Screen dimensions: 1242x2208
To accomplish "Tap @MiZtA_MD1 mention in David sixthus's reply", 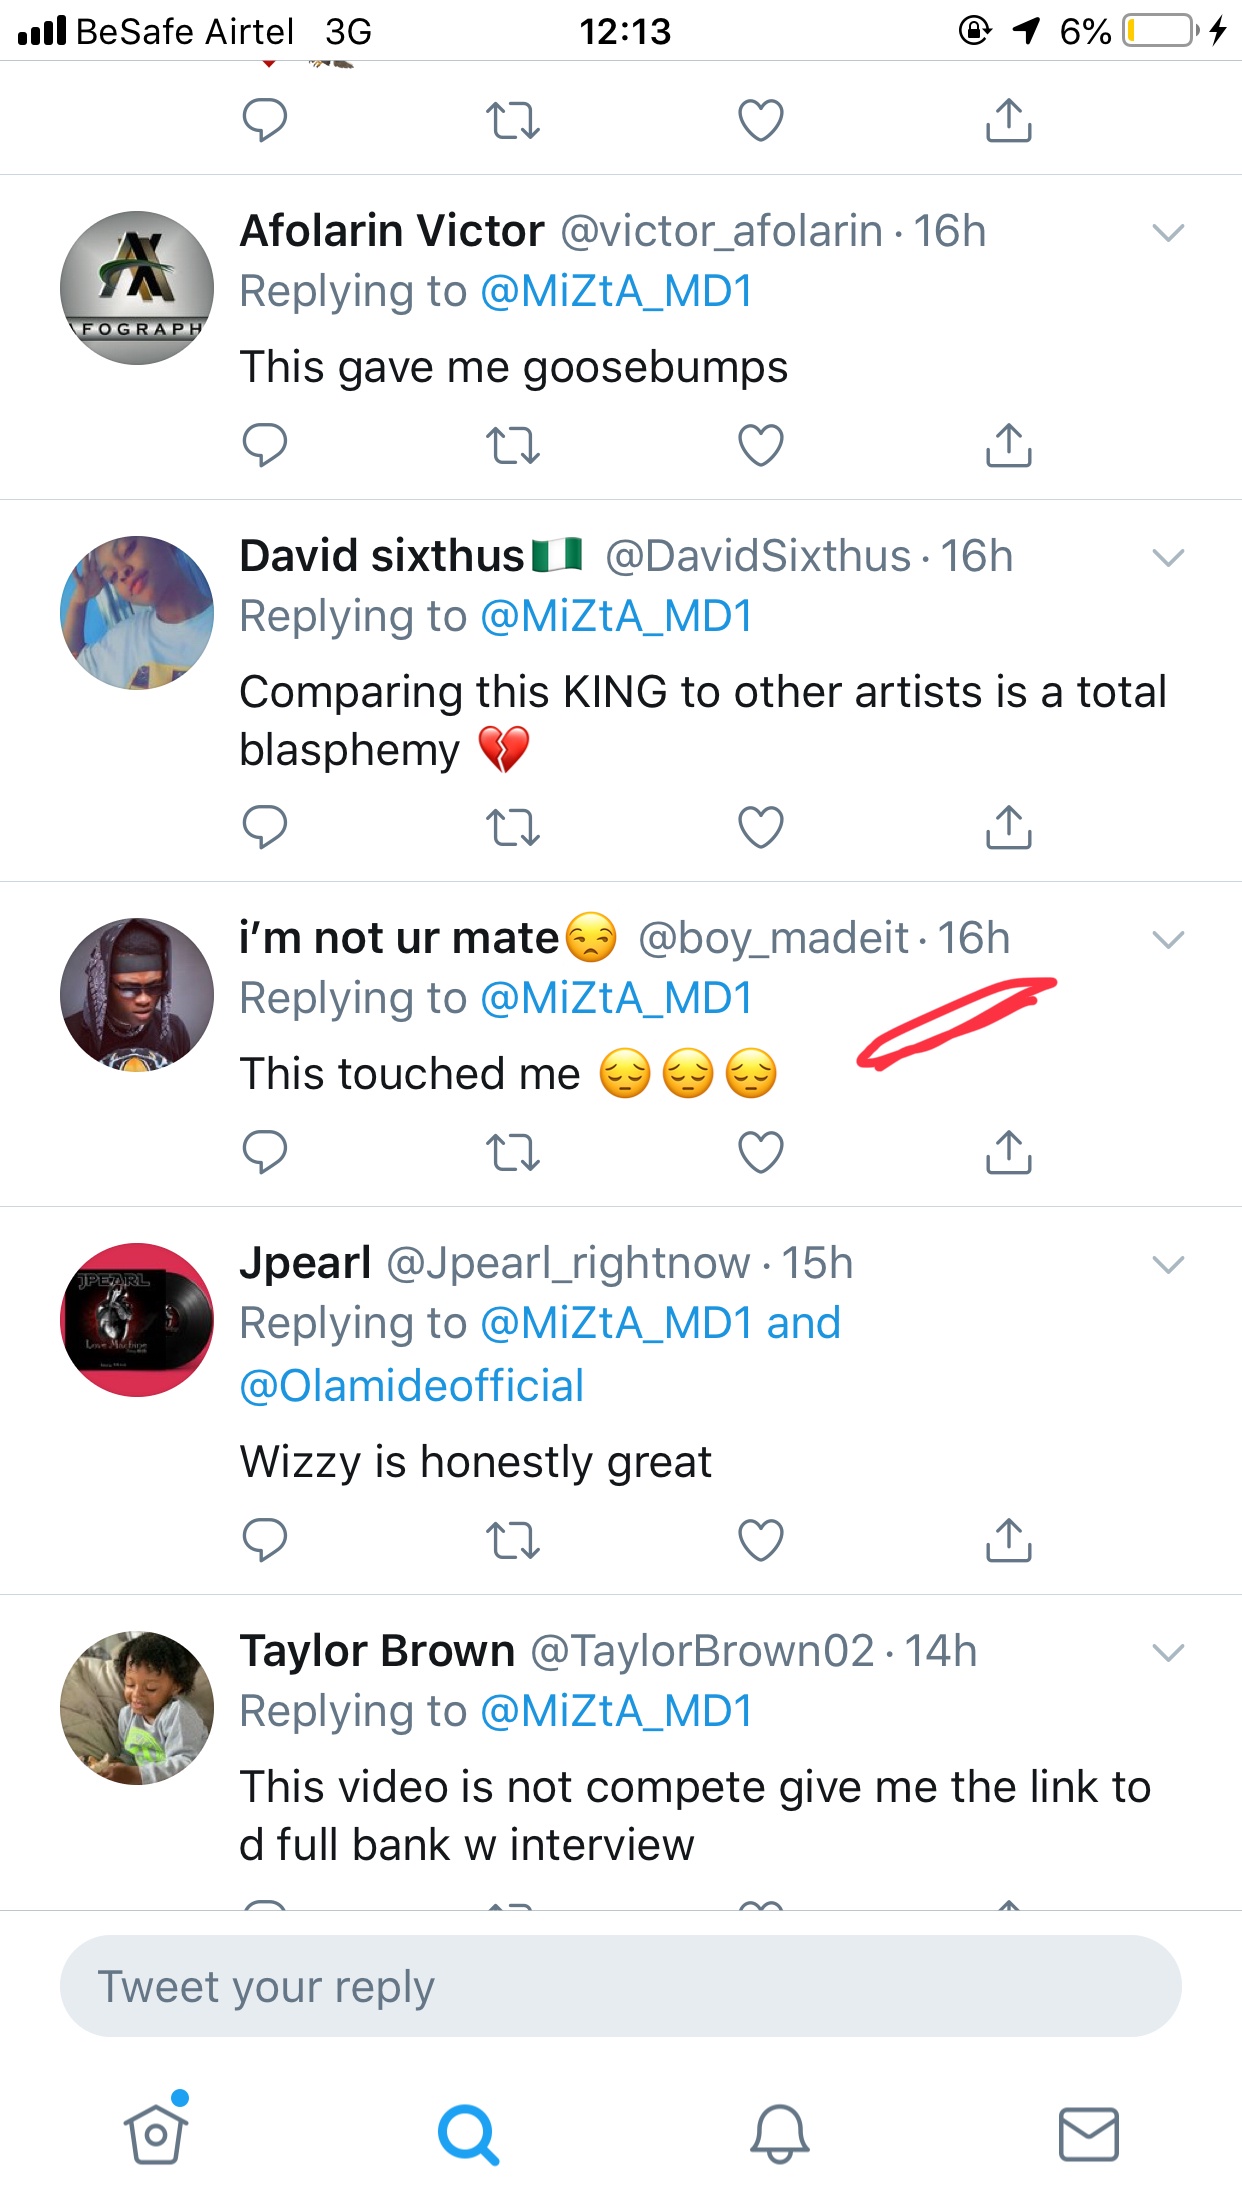I will coord(616,616).
